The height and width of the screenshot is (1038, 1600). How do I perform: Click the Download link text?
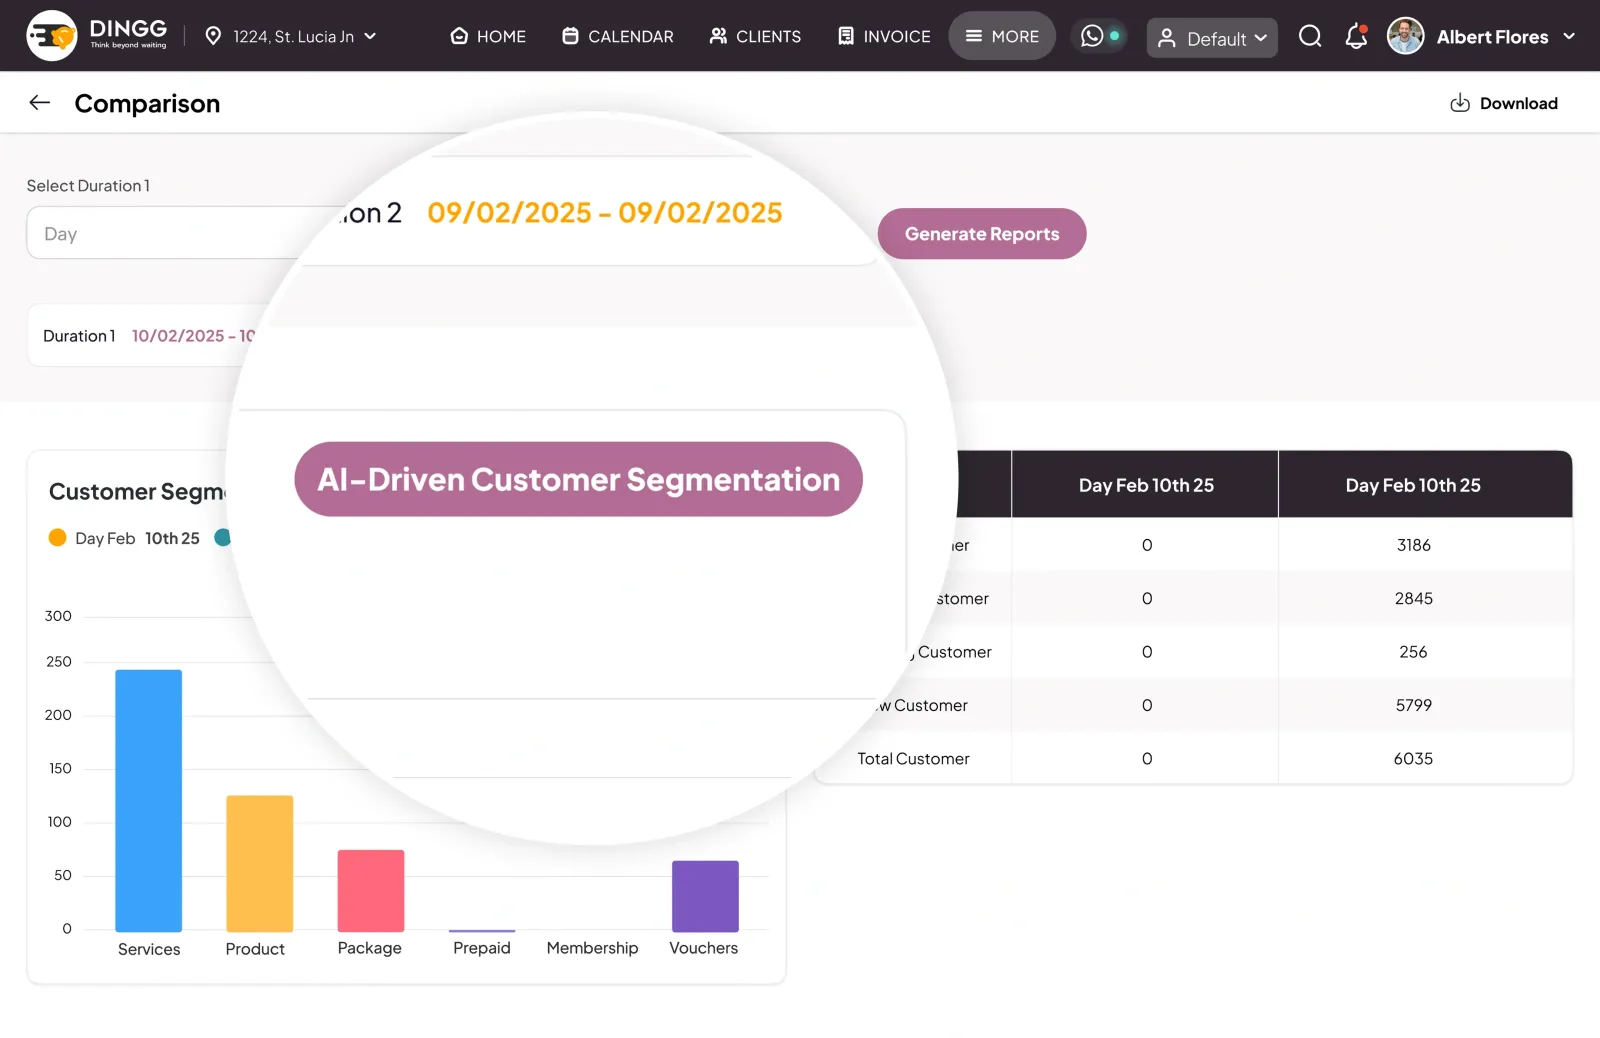[x=1518, y=103]
